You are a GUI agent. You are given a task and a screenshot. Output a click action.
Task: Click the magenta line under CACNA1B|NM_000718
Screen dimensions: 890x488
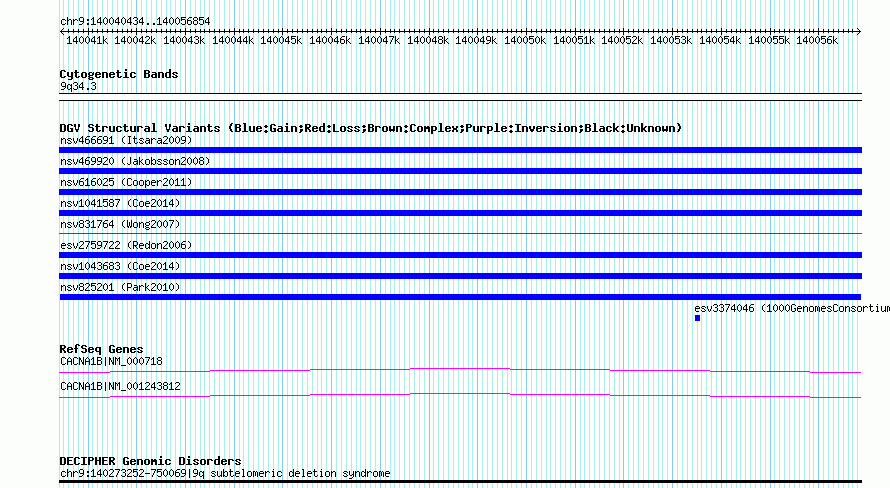pyautogui.click(x=460, y=371)
